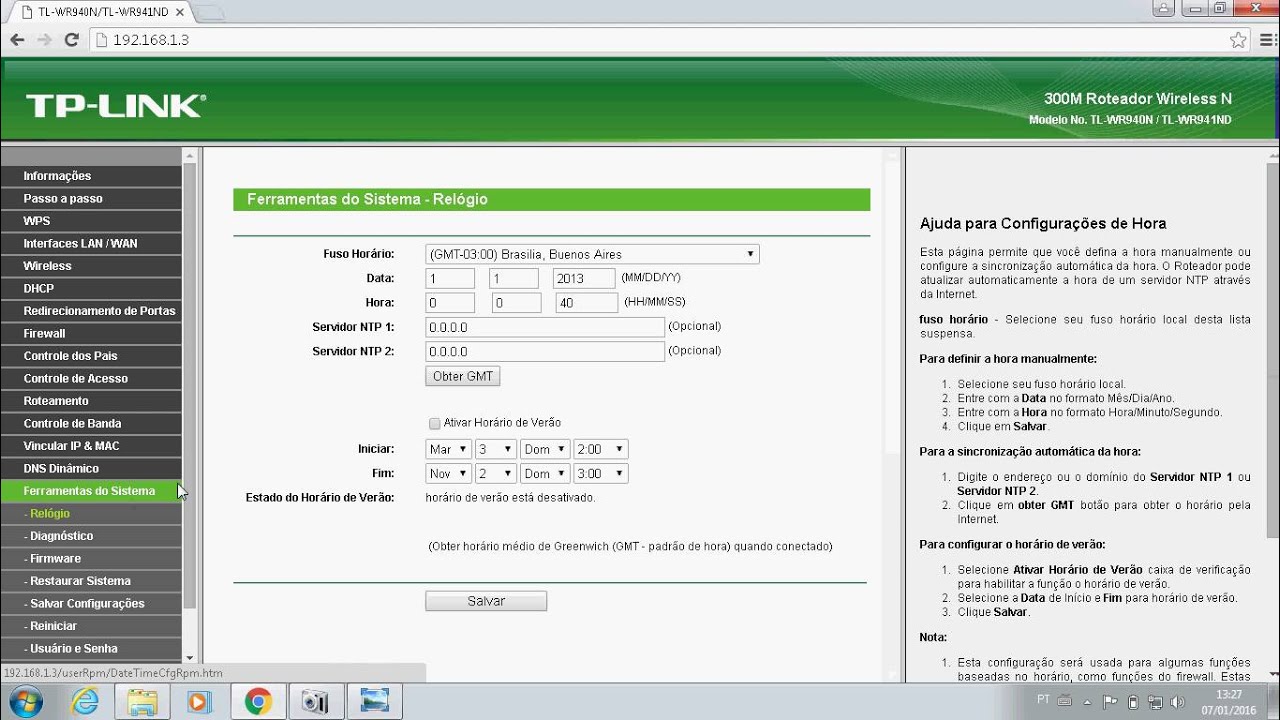The image size is (1280, 720).
Task: Reload the page with refresh icon
Action: pyautogui.click(x=71, y=40)
